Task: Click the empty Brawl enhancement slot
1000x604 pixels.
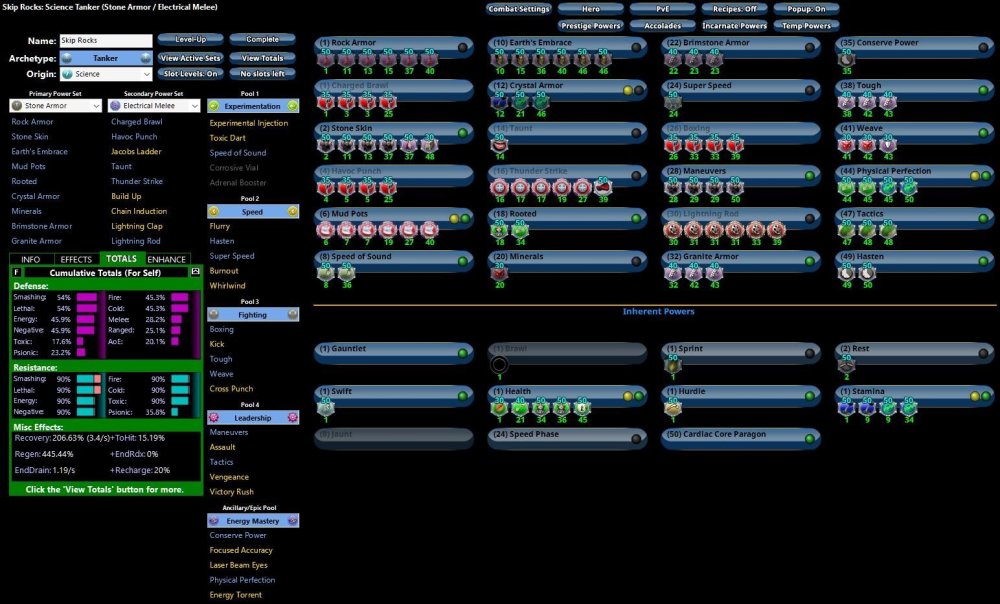Action: (500, 365)
